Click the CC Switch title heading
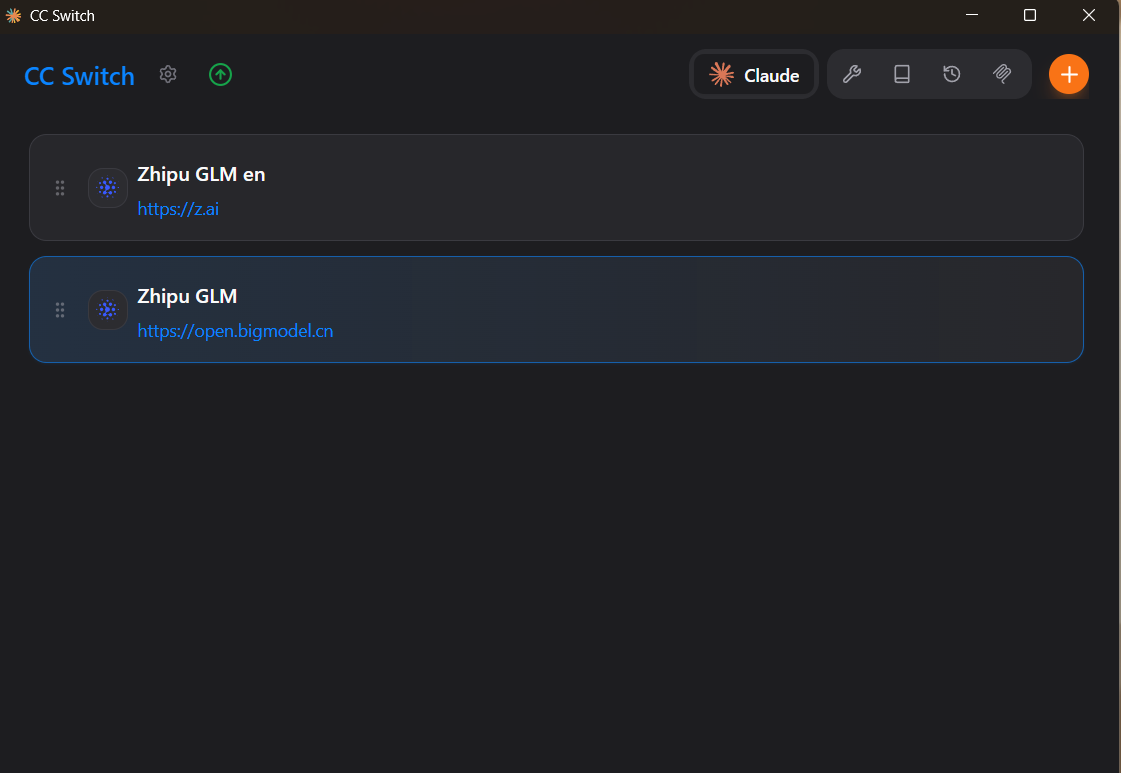Viewport: 1121px width, 773px height. click(79, 76)
